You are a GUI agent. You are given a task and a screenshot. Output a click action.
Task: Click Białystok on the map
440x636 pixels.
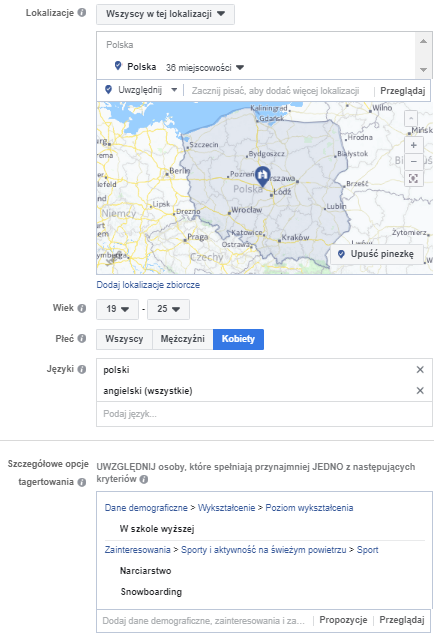point(352,154)
